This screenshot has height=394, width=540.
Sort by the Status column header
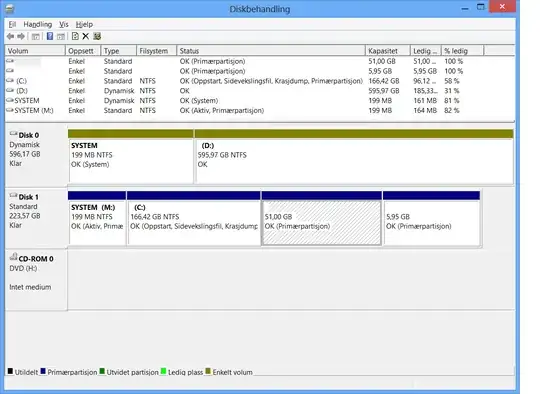pos(271,51)
